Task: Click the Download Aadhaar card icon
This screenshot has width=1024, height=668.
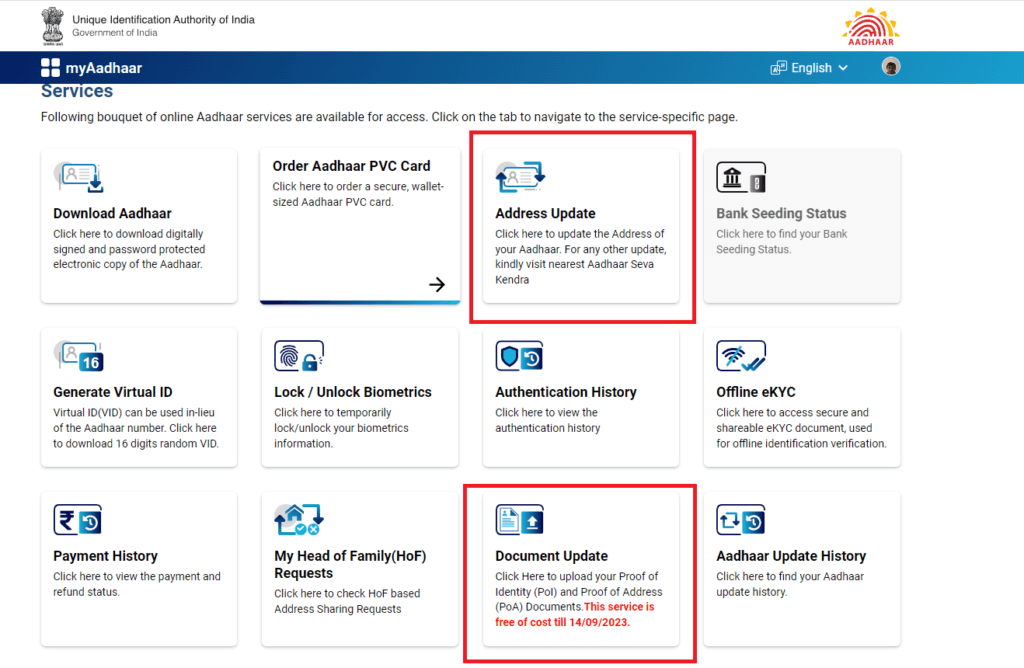Action: tap(78, 177)
